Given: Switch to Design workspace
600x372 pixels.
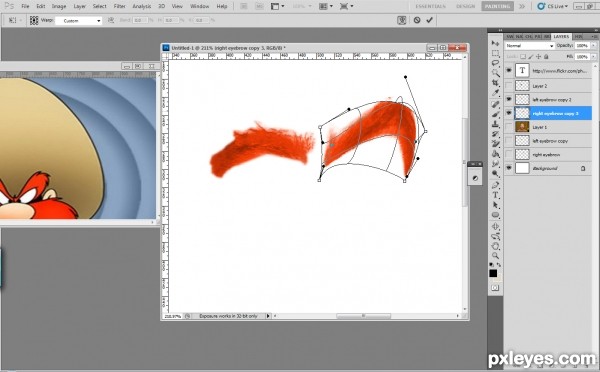Looking at the screenshot, I should click(x=466, y=6).
